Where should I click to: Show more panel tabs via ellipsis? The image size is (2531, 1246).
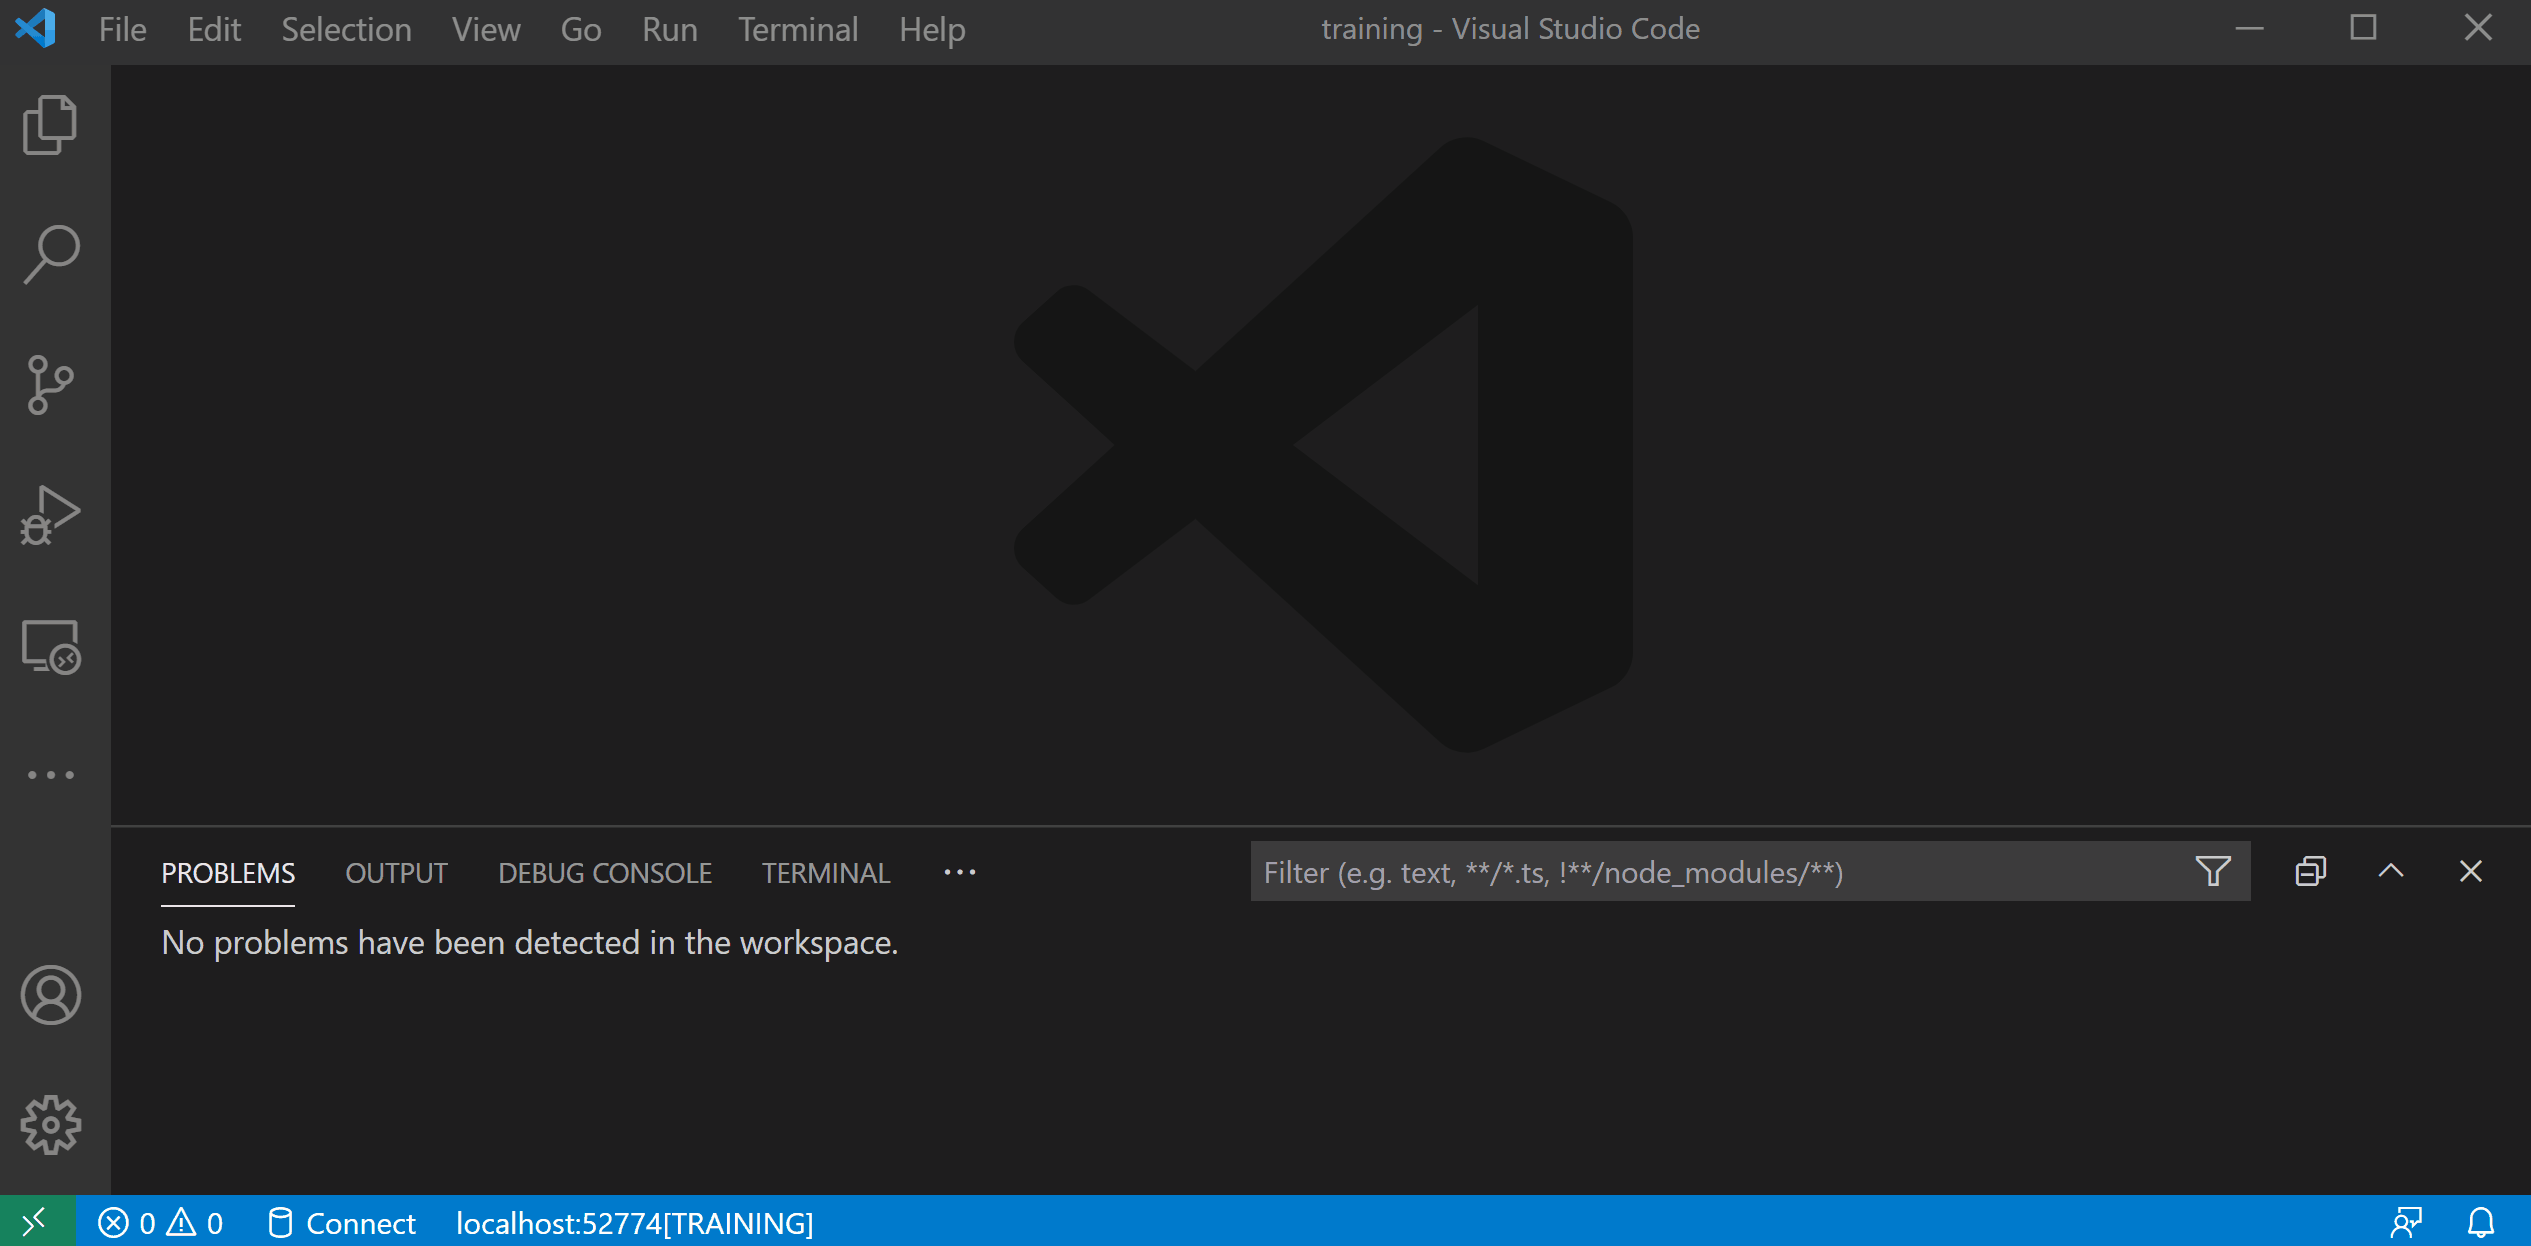pos(959,873)
